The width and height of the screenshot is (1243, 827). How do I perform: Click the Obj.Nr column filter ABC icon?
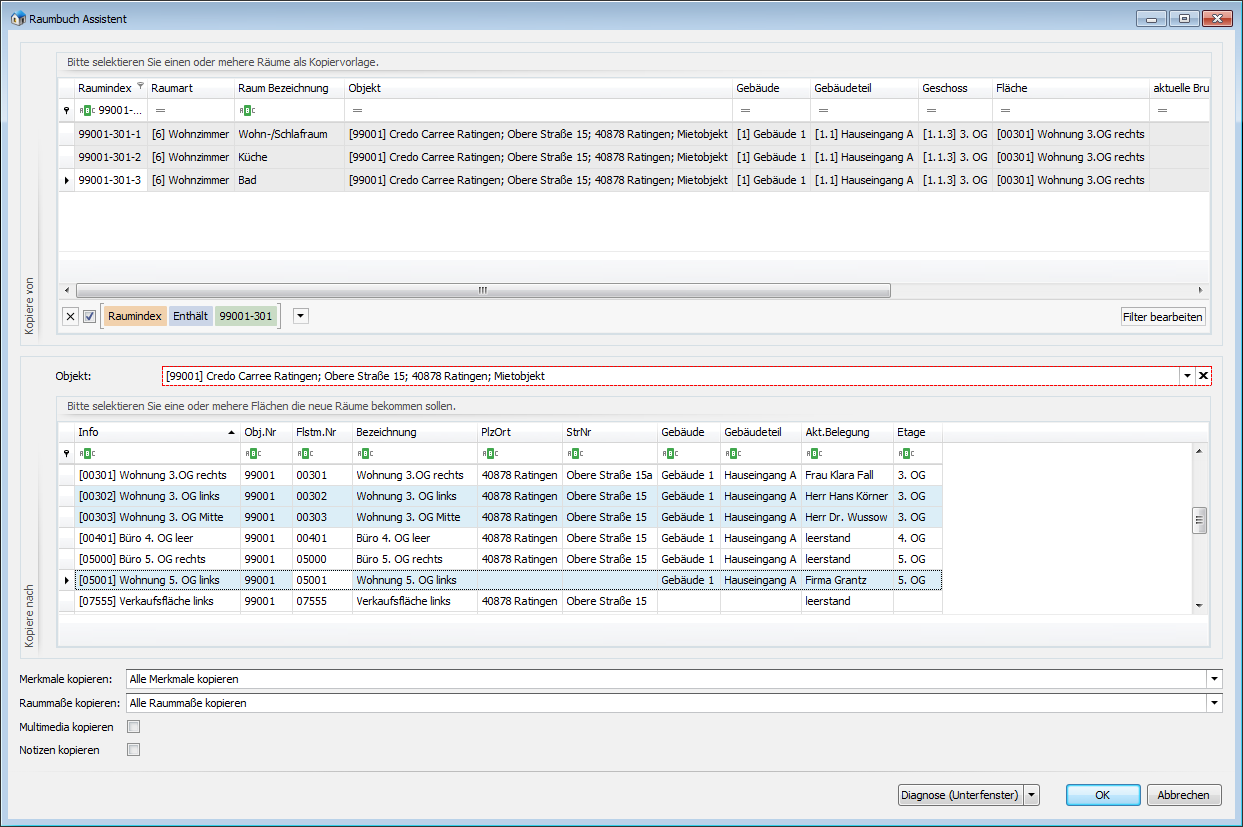(x=251, y=453)
